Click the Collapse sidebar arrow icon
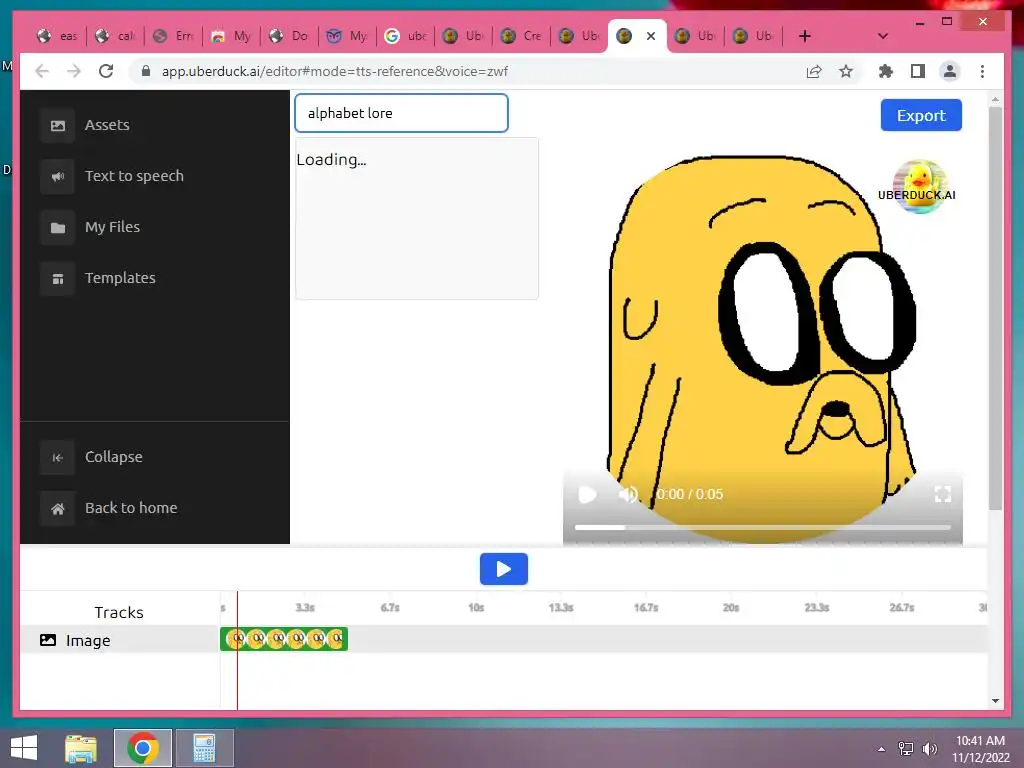Viewport: 1024px width, 768px height. pos(57,457)
